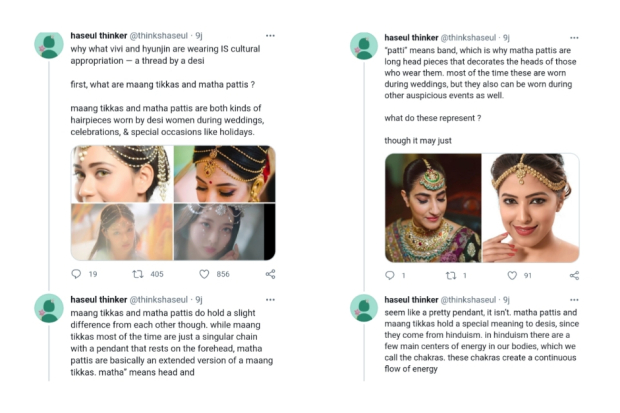This screenshot has height=413, width=620.
Task: Open haseul thinker avatar on bottom-right tweet
Action: [x=363, y=308]
